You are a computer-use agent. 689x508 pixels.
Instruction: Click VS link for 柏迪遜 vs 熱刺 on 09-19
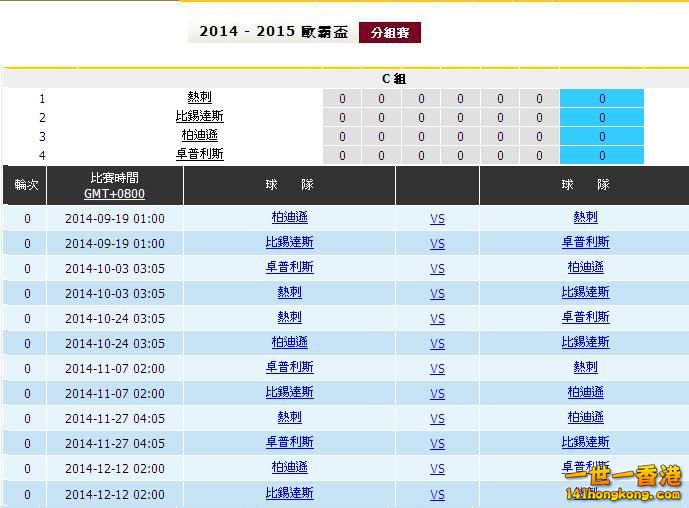[437, 219]
